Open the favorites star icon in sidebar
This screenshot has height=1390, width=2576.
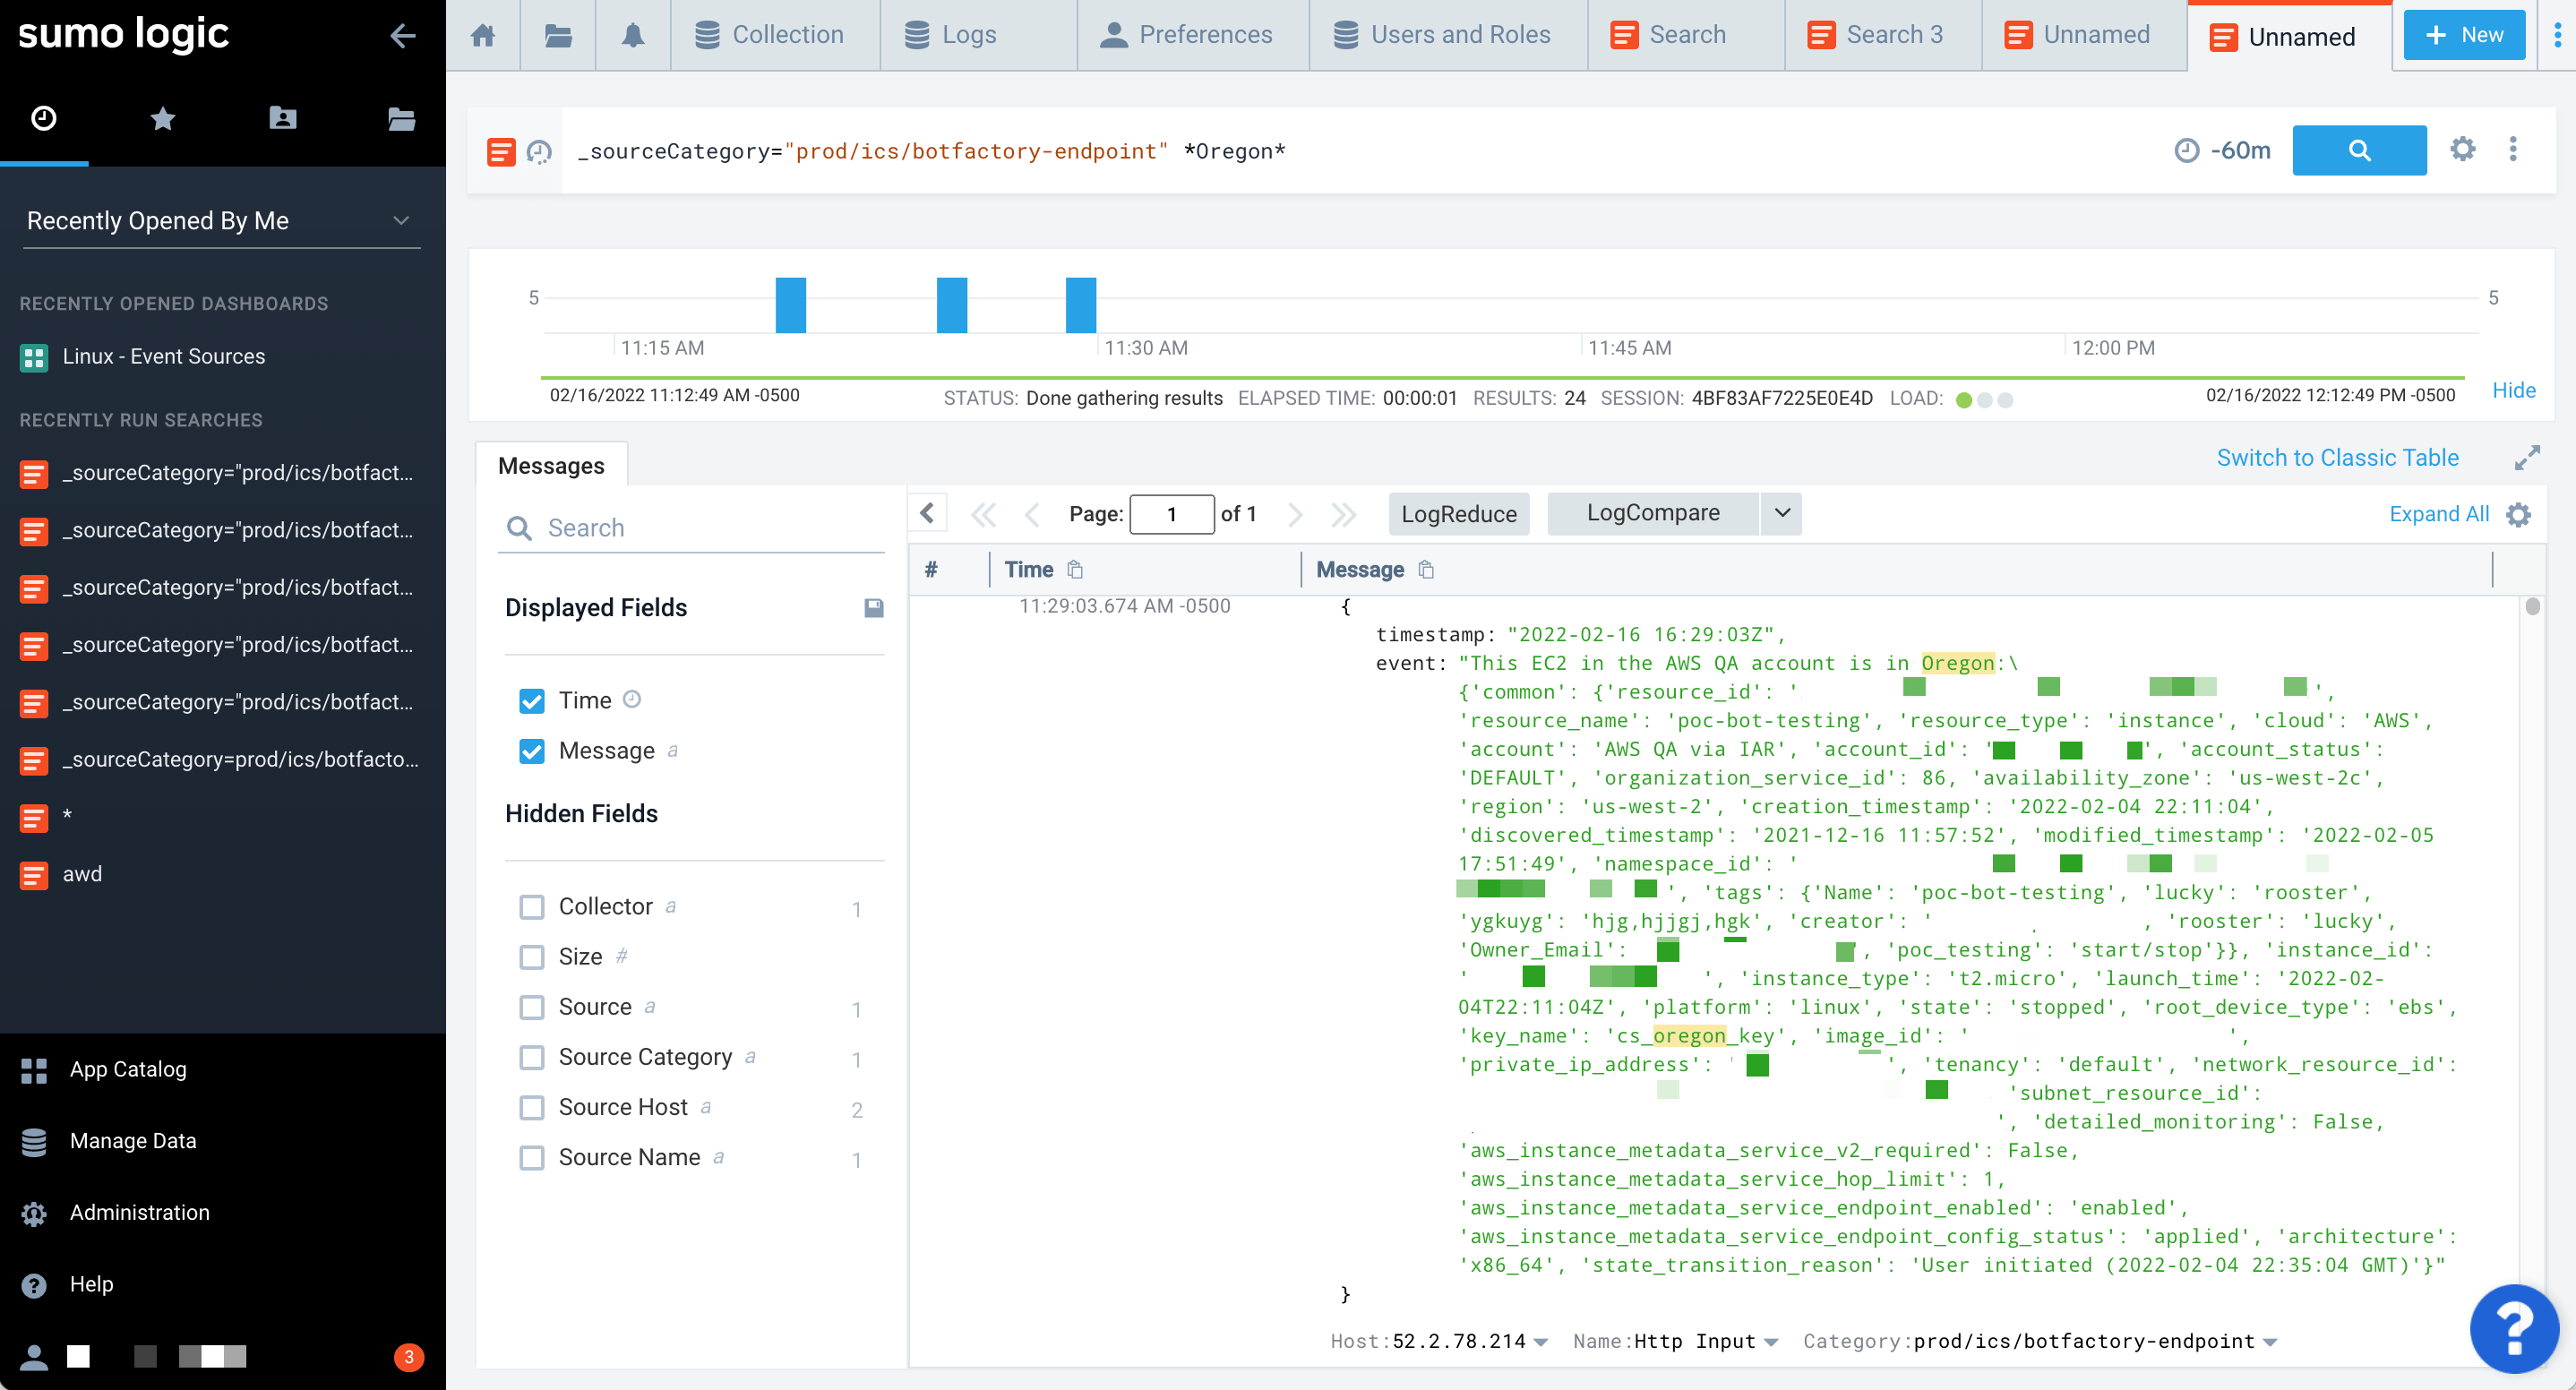162,119
